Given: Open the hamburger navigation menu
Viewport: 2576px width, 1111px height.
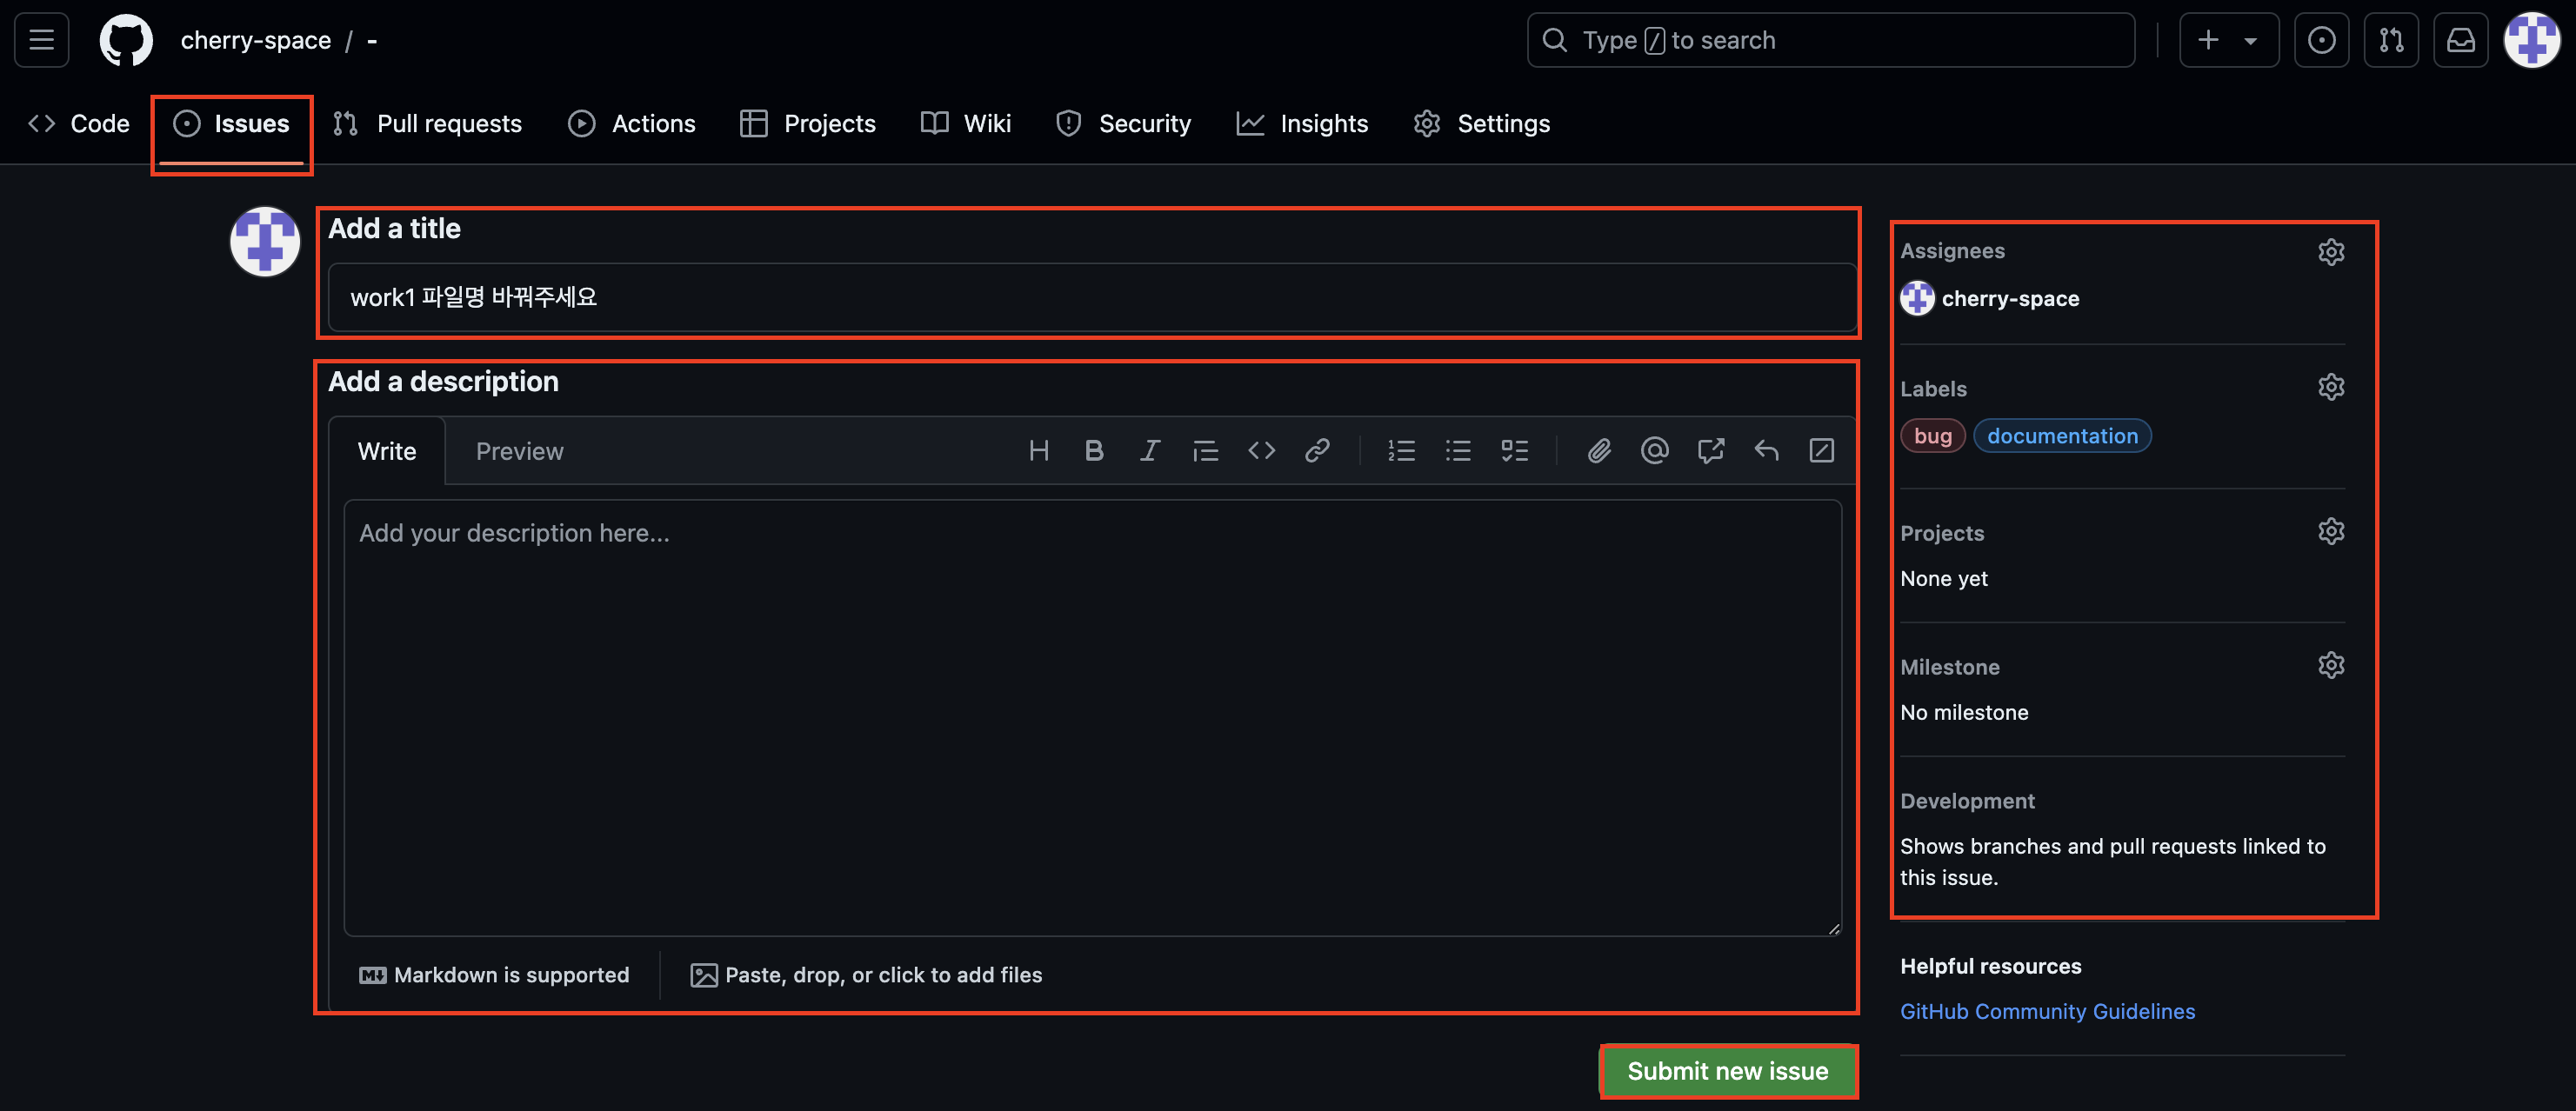Looking at the screenshot, I should pyautogui.click(x=41, y=40).
